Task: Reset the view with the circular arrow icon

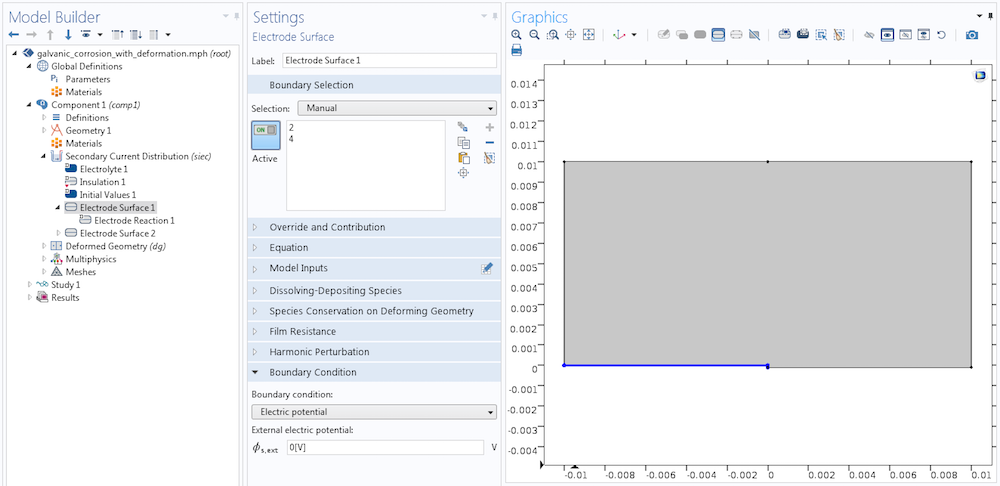Action: click(941, 35)
